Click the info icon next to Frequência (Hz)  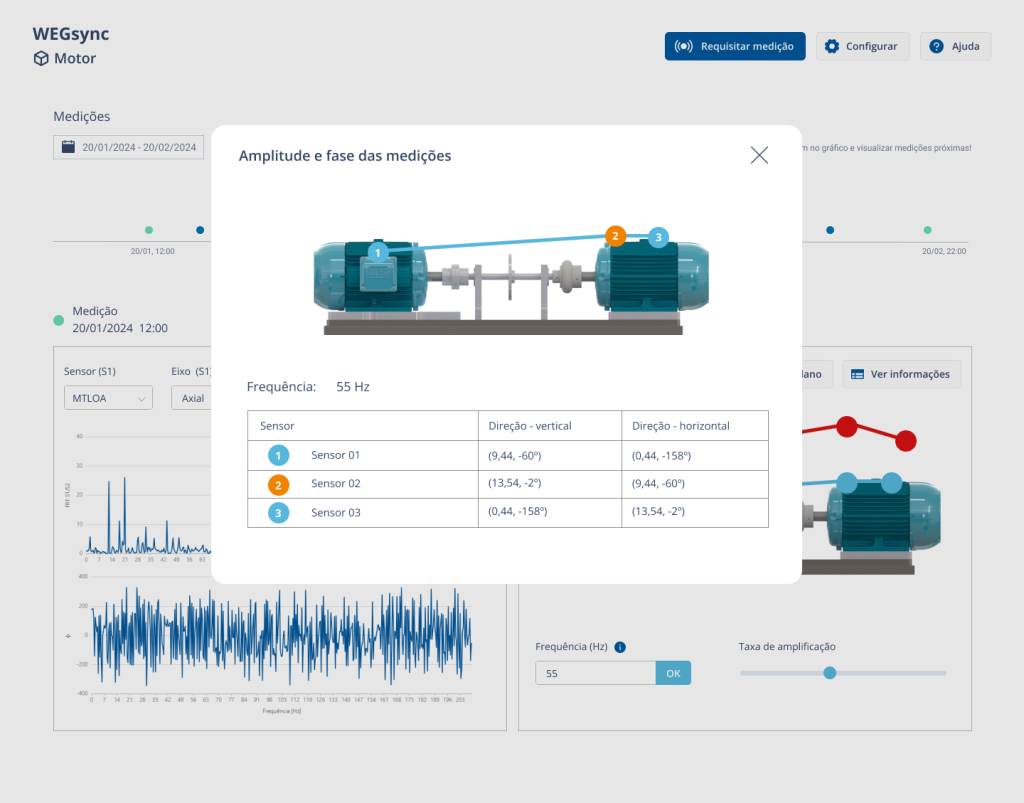click(x=618, y=647)
